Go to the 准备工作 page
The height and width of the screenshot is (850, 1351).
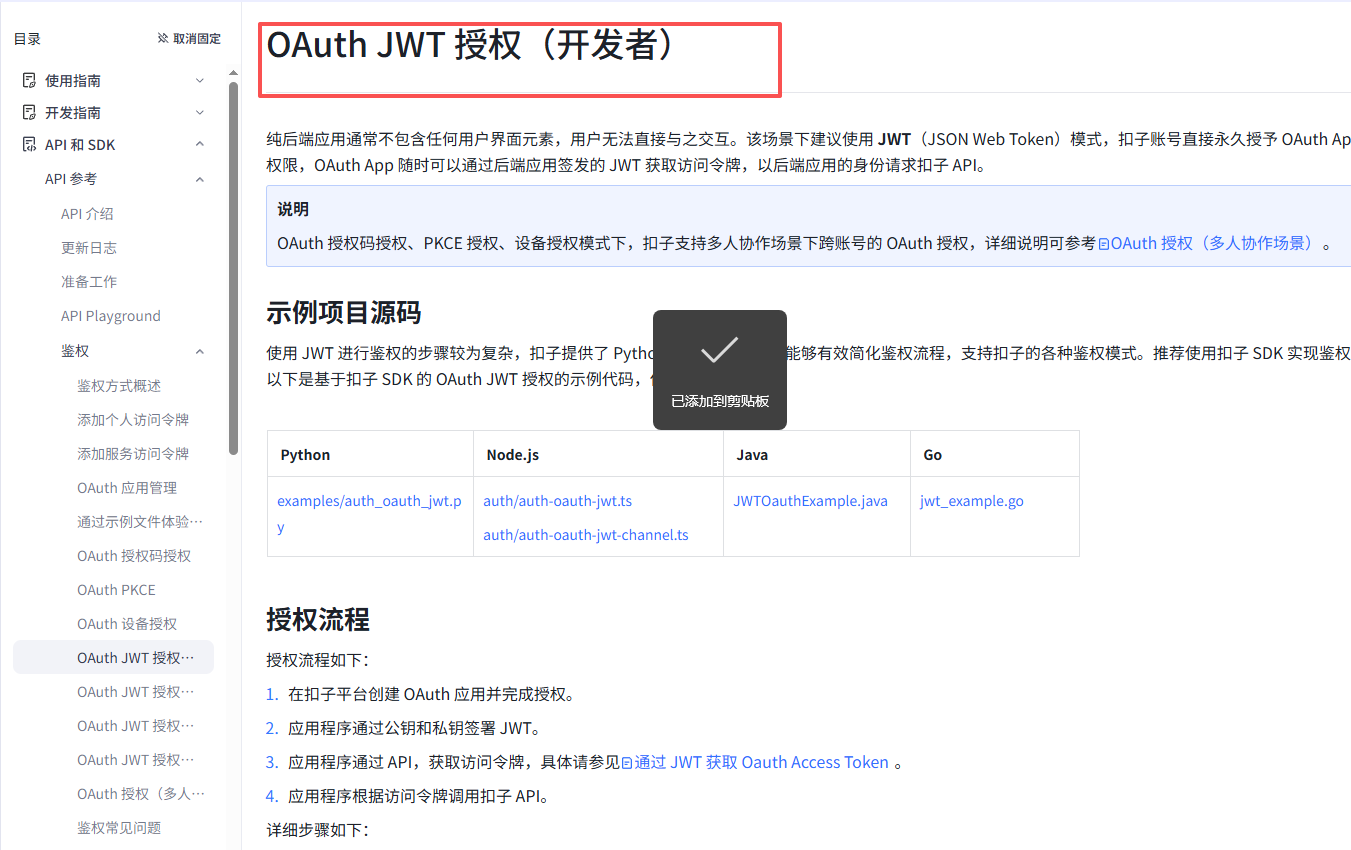coord(89,281)
